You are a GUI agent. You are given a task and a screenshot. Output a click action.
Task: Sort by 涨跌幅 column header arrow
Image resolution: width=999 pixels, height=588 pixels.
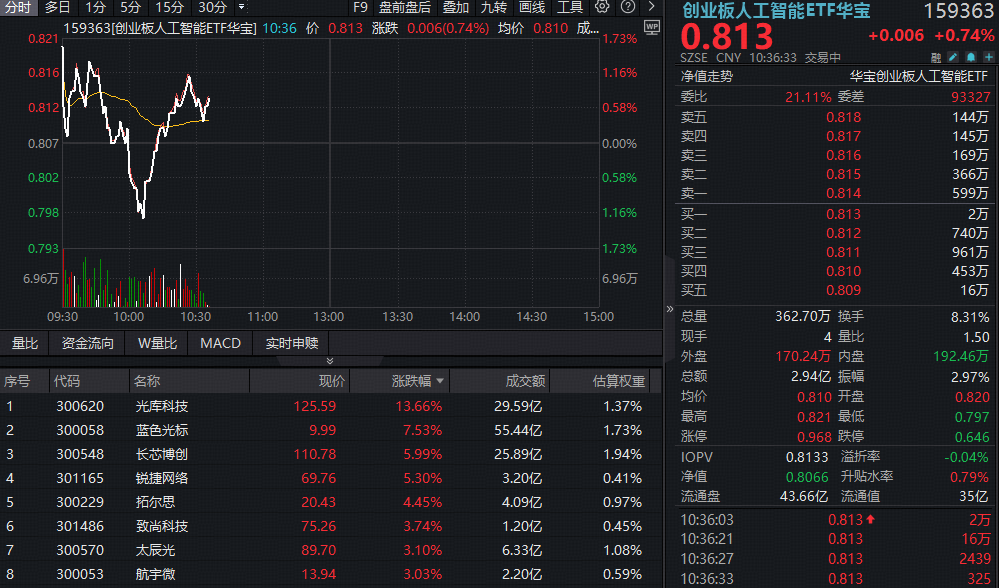pos(440,382)
